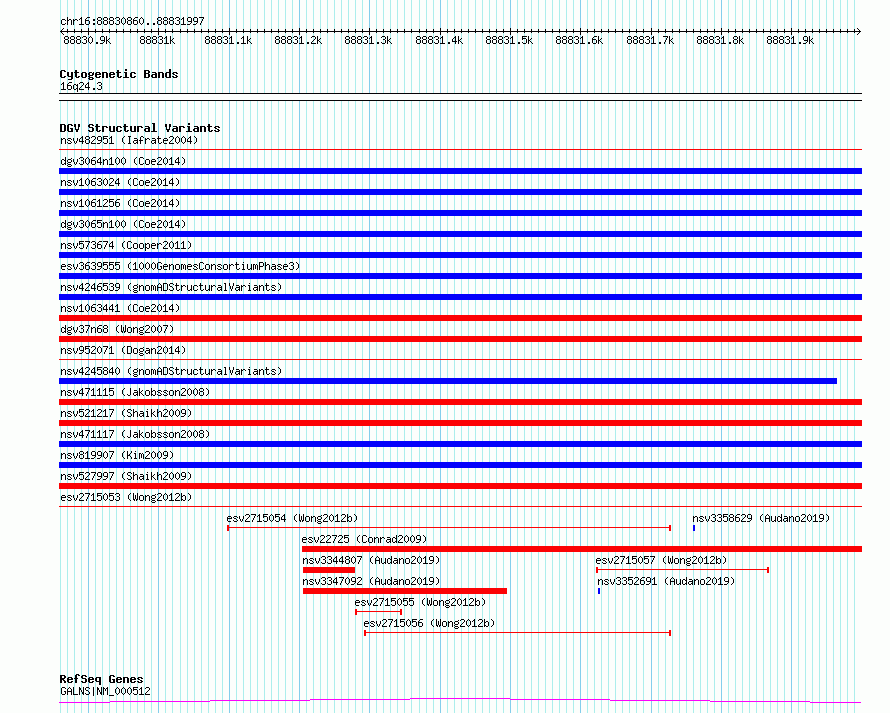Select the blue bar under nsv4245840
Image resolution: width=890 pixels, height=713 pixels.
(x=448, y=381)
